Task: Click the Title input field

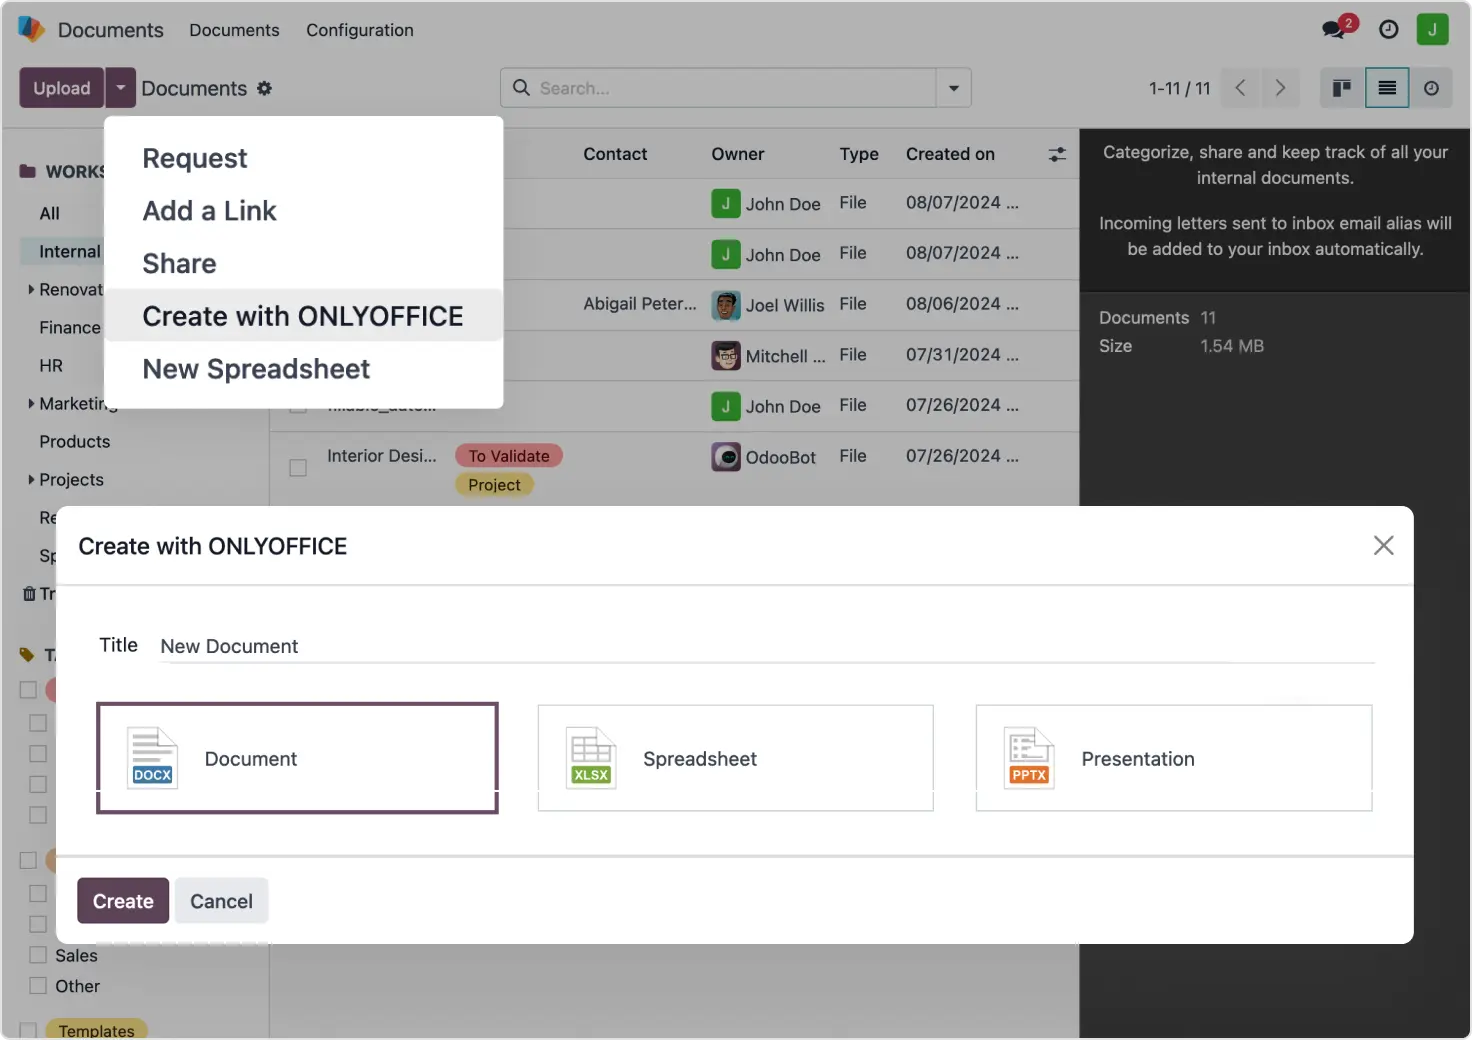Action: click(767, 646)
